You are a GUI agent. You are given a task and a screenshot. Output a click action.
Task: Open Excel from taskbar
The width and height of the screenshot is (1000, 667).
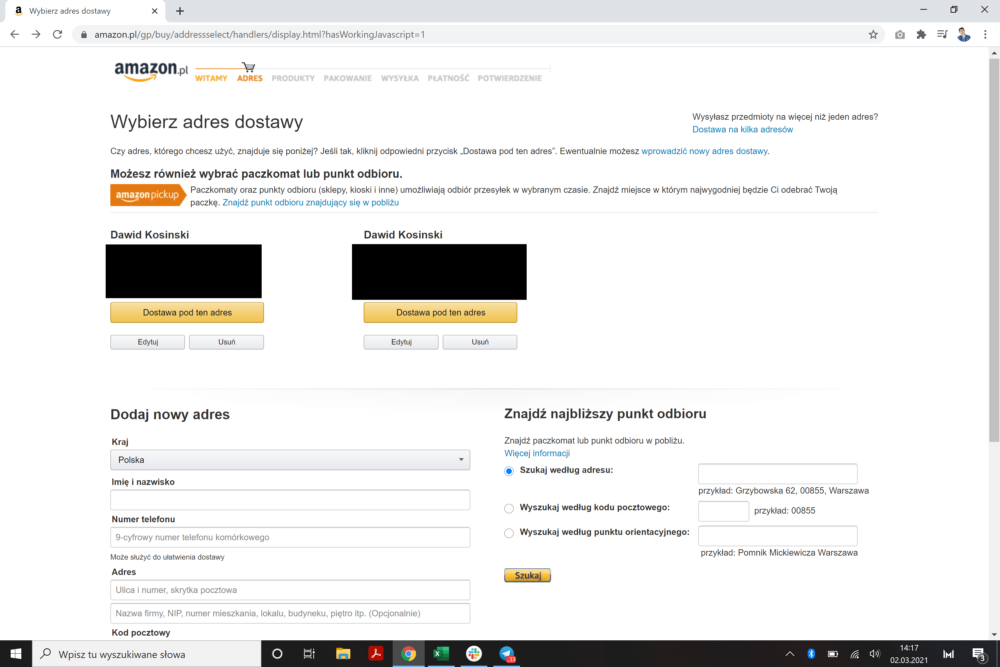click(x=441, y=654)
